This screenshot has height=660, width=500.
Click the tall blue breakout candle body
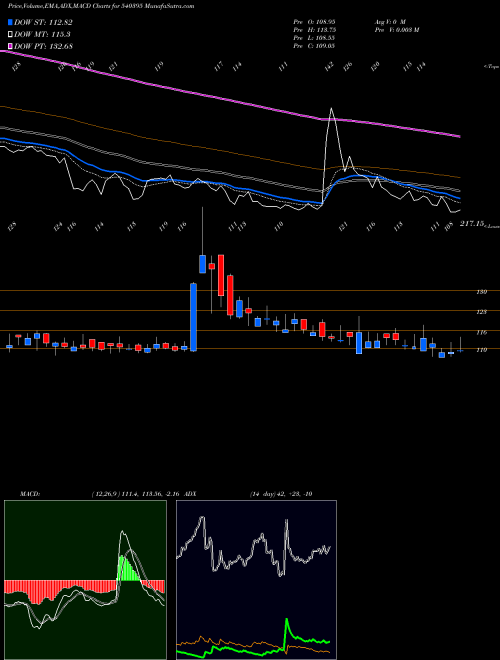[193, 317]
